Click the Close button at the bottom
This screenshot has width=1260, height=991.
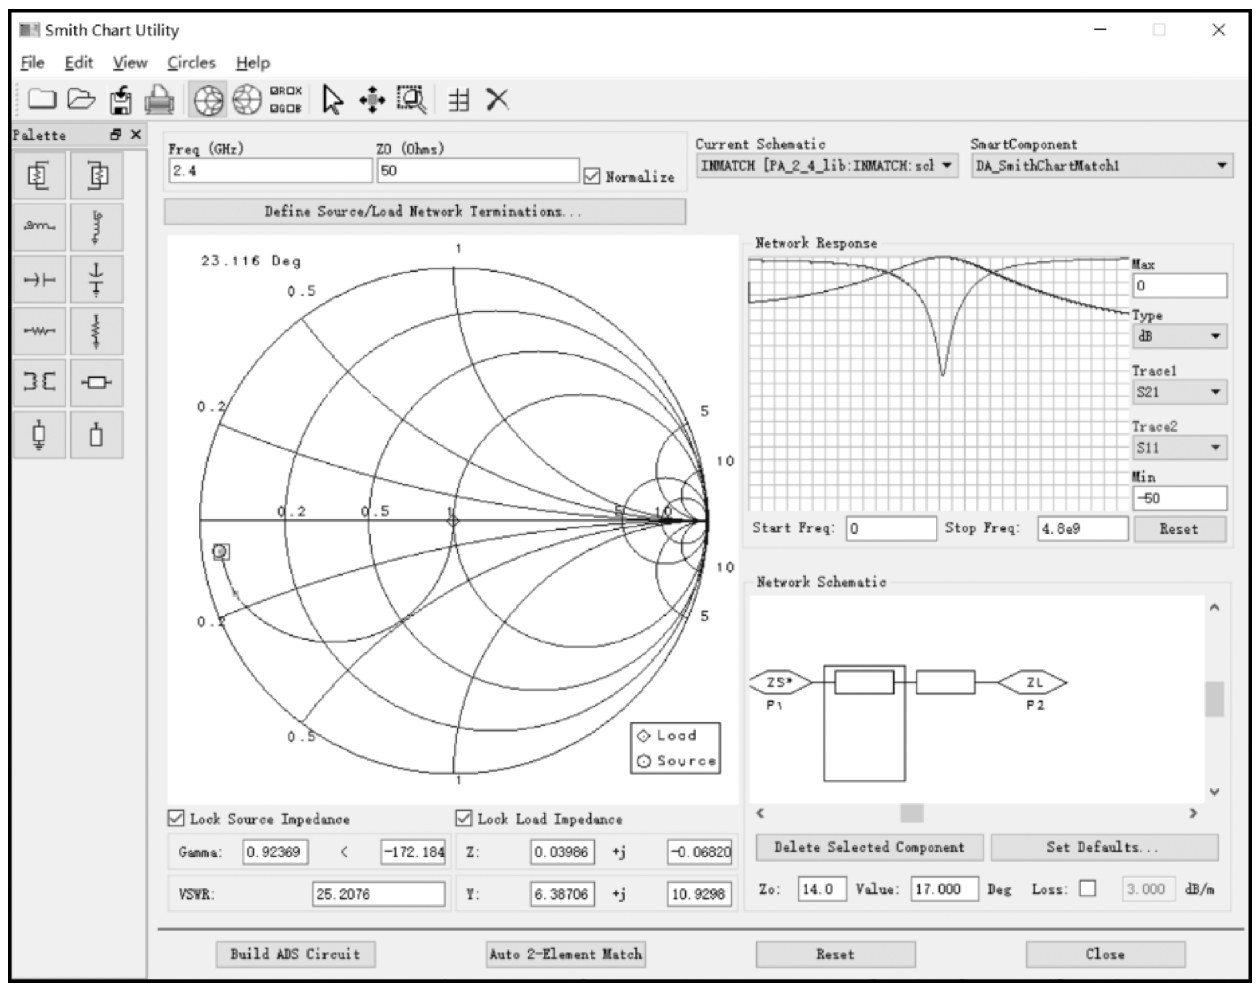[x=1105, y=954]
